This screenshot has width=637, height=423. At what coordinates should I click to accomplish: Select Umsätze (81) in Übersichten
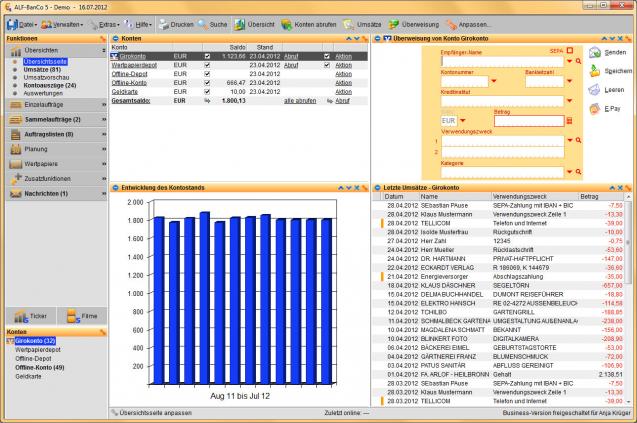(42, 69)
